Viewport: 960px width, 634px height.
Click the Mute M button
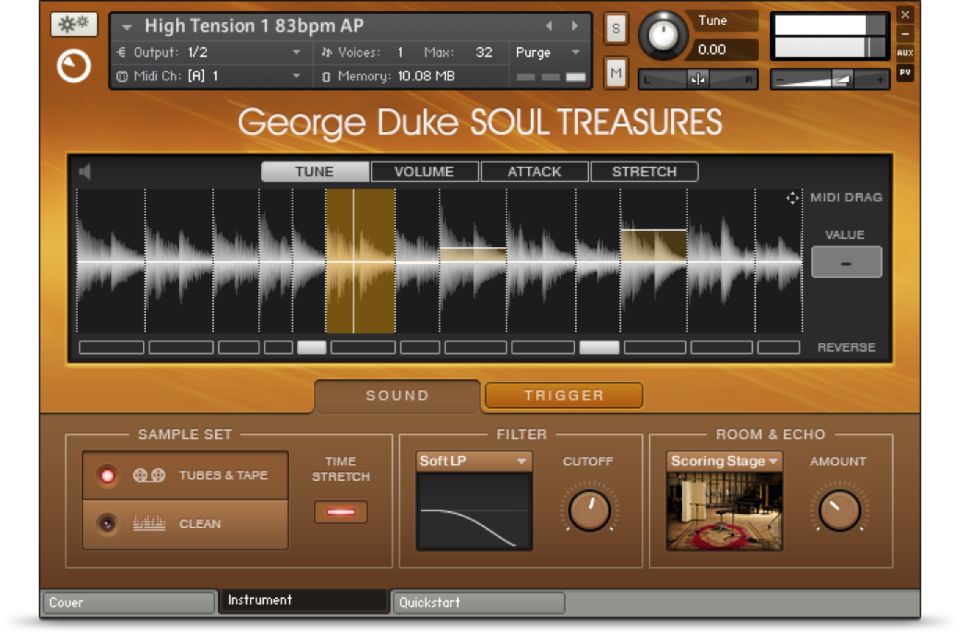coord(616,72)
